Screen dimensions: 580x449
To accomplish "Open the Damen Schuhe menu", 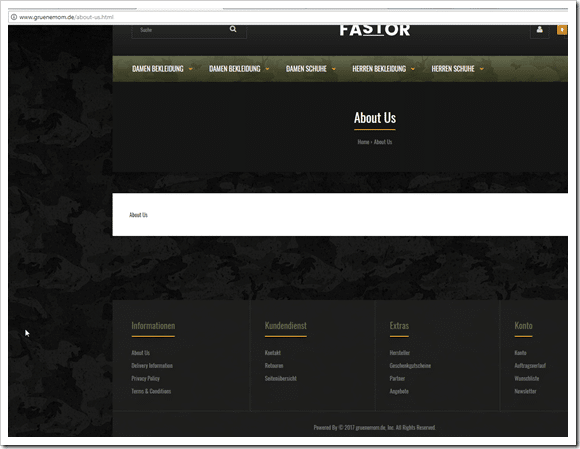I will coord(306,69).
